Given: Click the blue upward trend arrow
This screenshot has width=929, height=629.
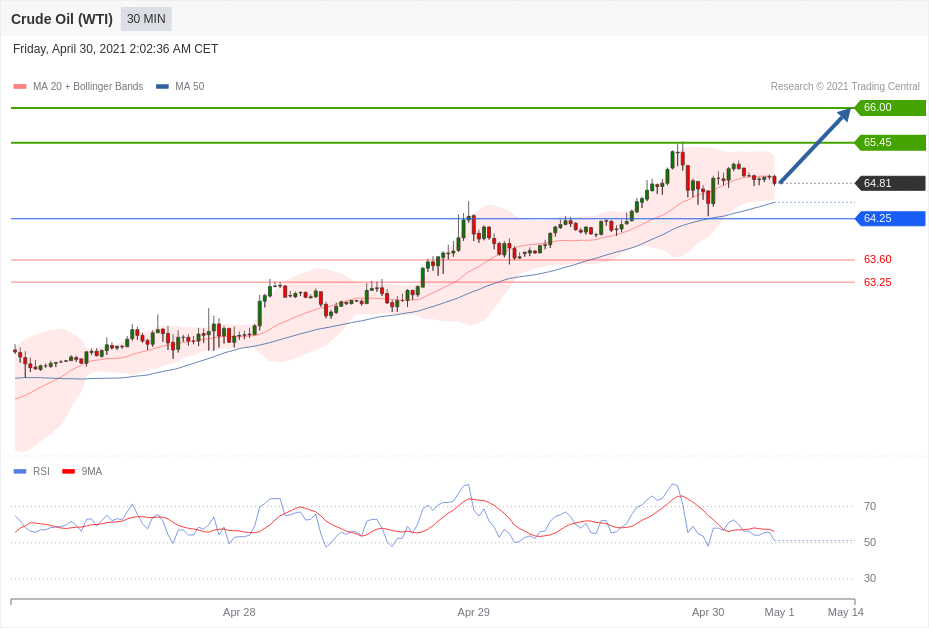Looking at the screenshot, I should tap(814, 147).
